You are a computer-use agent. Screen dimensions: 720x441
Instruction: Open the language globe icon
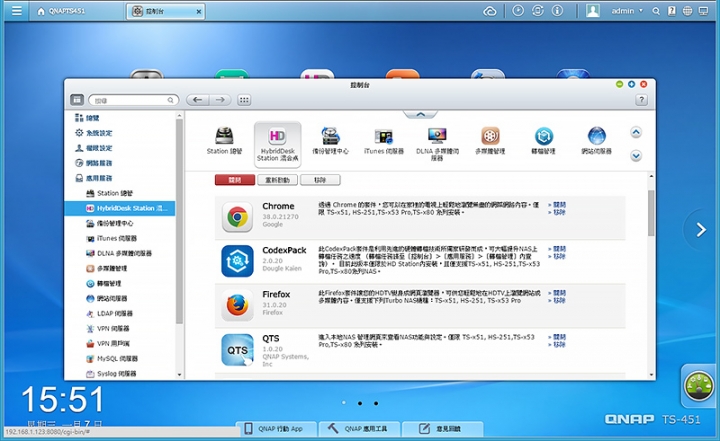pyautogui.click(x=687, y=11)
